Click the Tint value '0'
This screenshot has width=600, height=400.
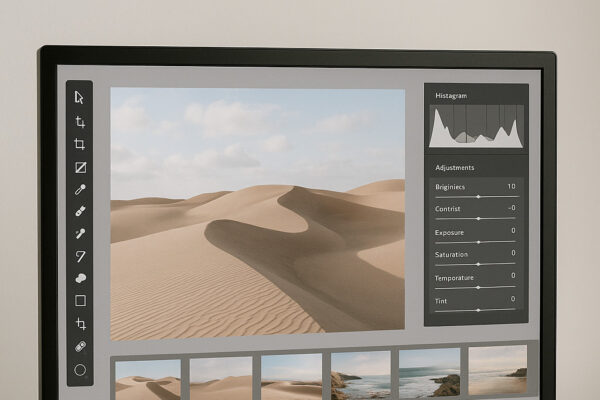tap(513, 299)
